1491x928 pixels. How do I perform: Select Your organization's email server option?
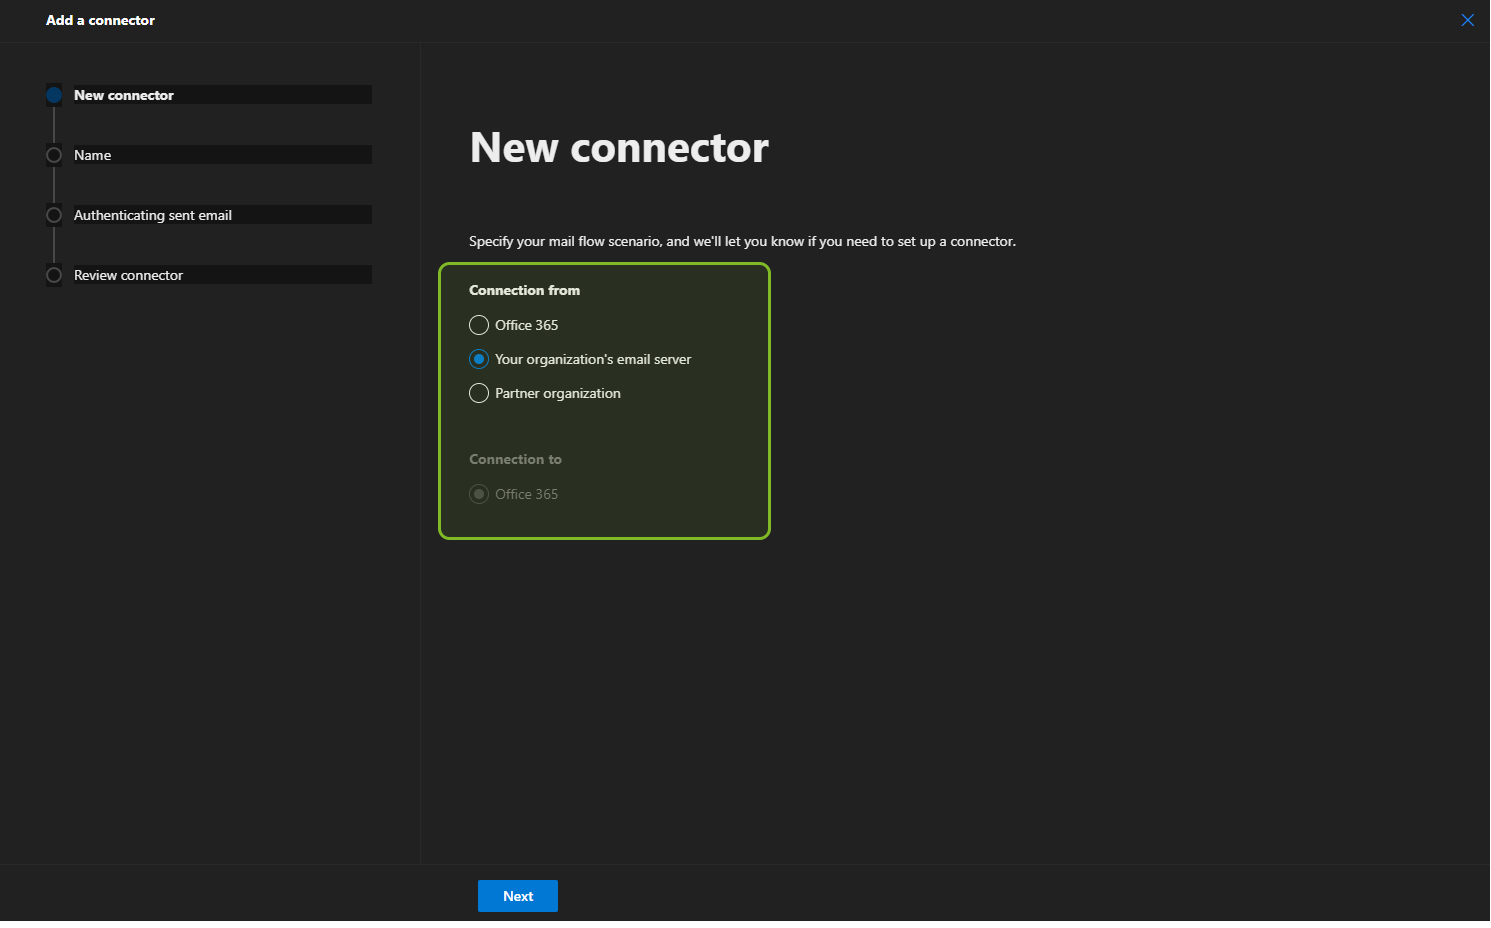tap(479, 359)
